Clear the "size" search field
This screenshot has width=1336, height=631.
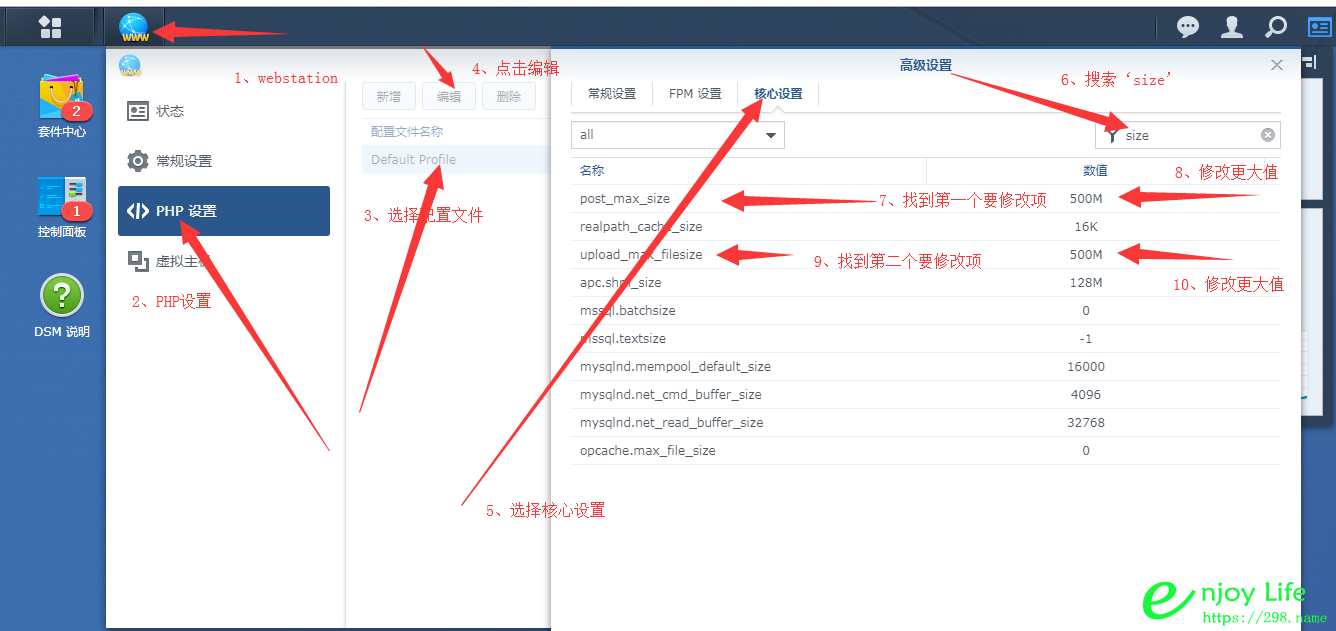(x=1267, y=134)
